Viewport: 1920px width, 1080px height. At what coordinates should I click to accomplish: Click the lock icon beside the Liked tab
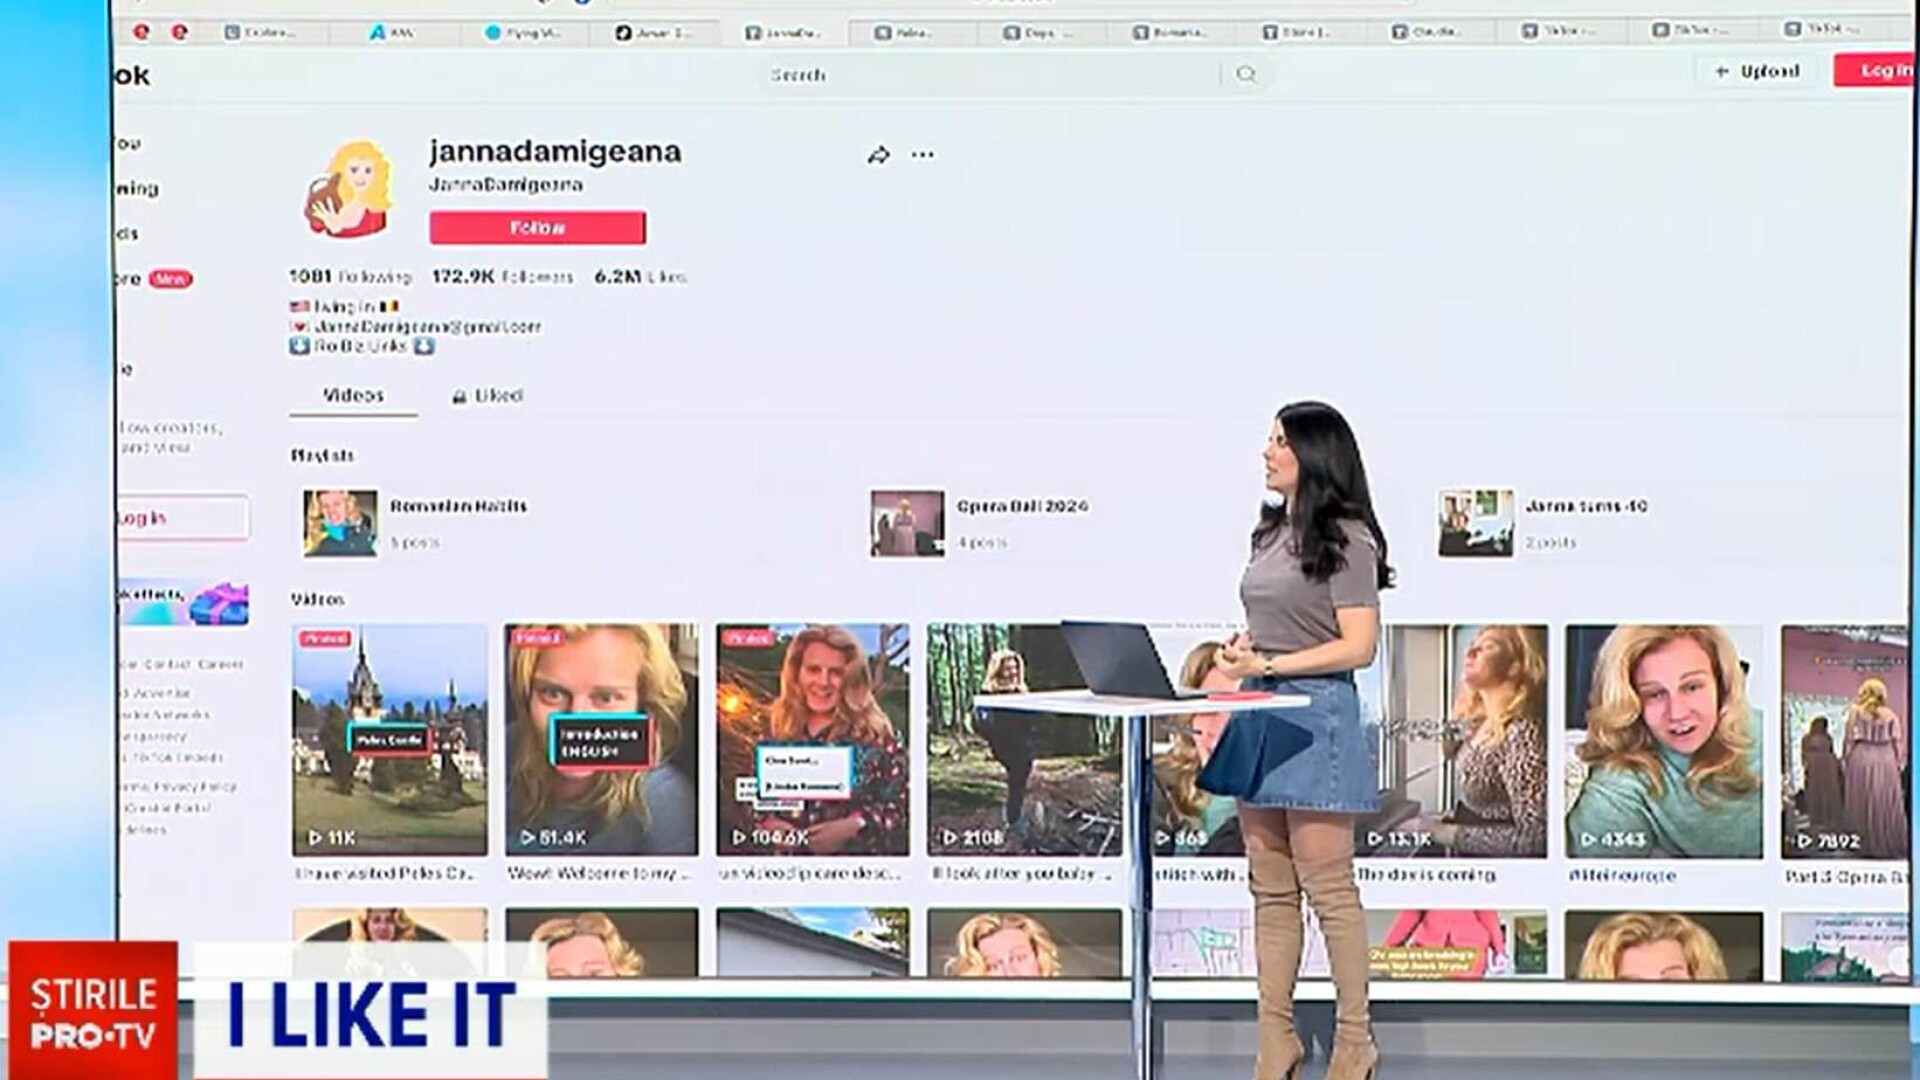[x=461, y=395]
